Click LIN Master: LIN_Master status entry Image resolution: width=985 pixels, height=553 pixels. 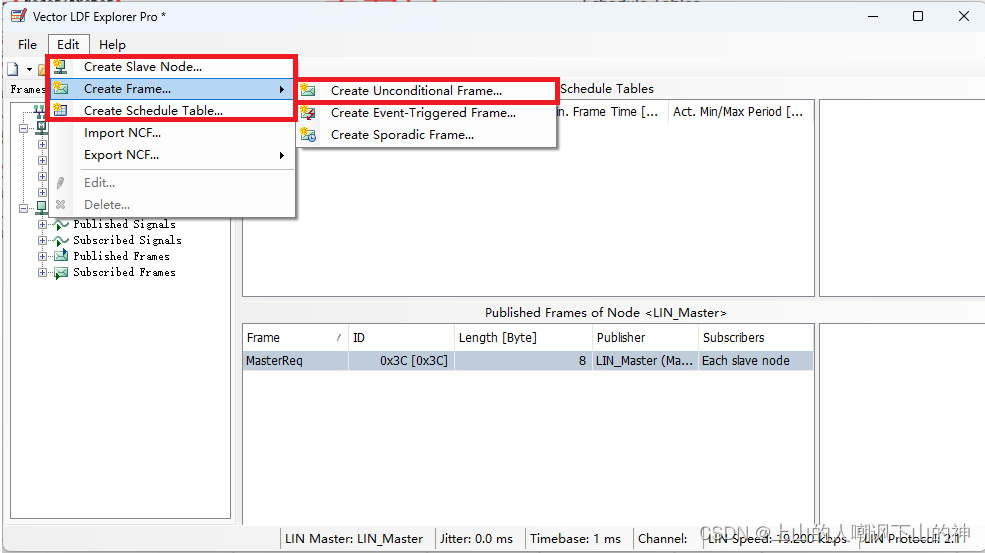[354, 539]
